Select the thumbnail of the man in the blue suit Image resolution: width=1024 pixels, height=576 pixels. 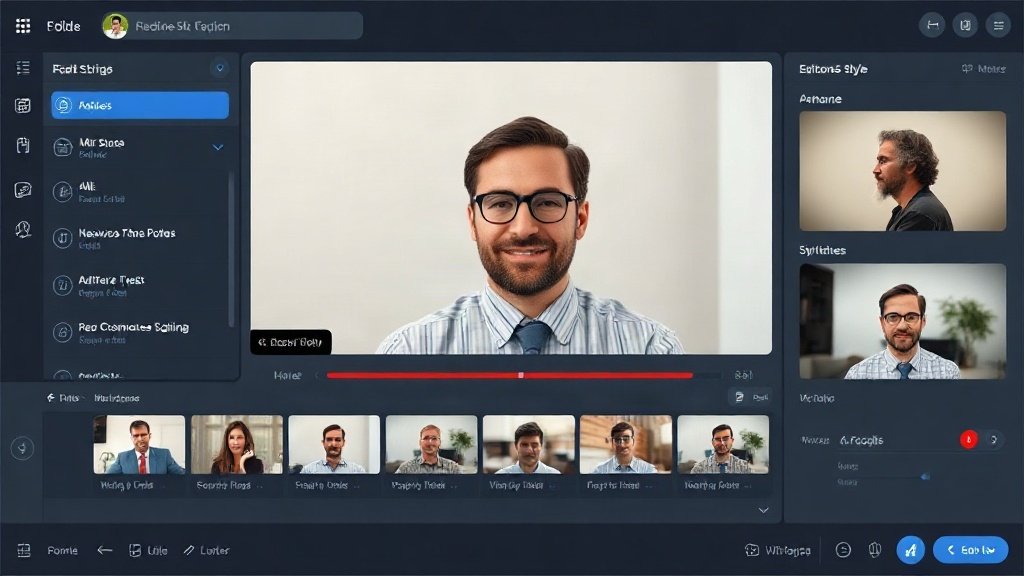click(139, 444)
